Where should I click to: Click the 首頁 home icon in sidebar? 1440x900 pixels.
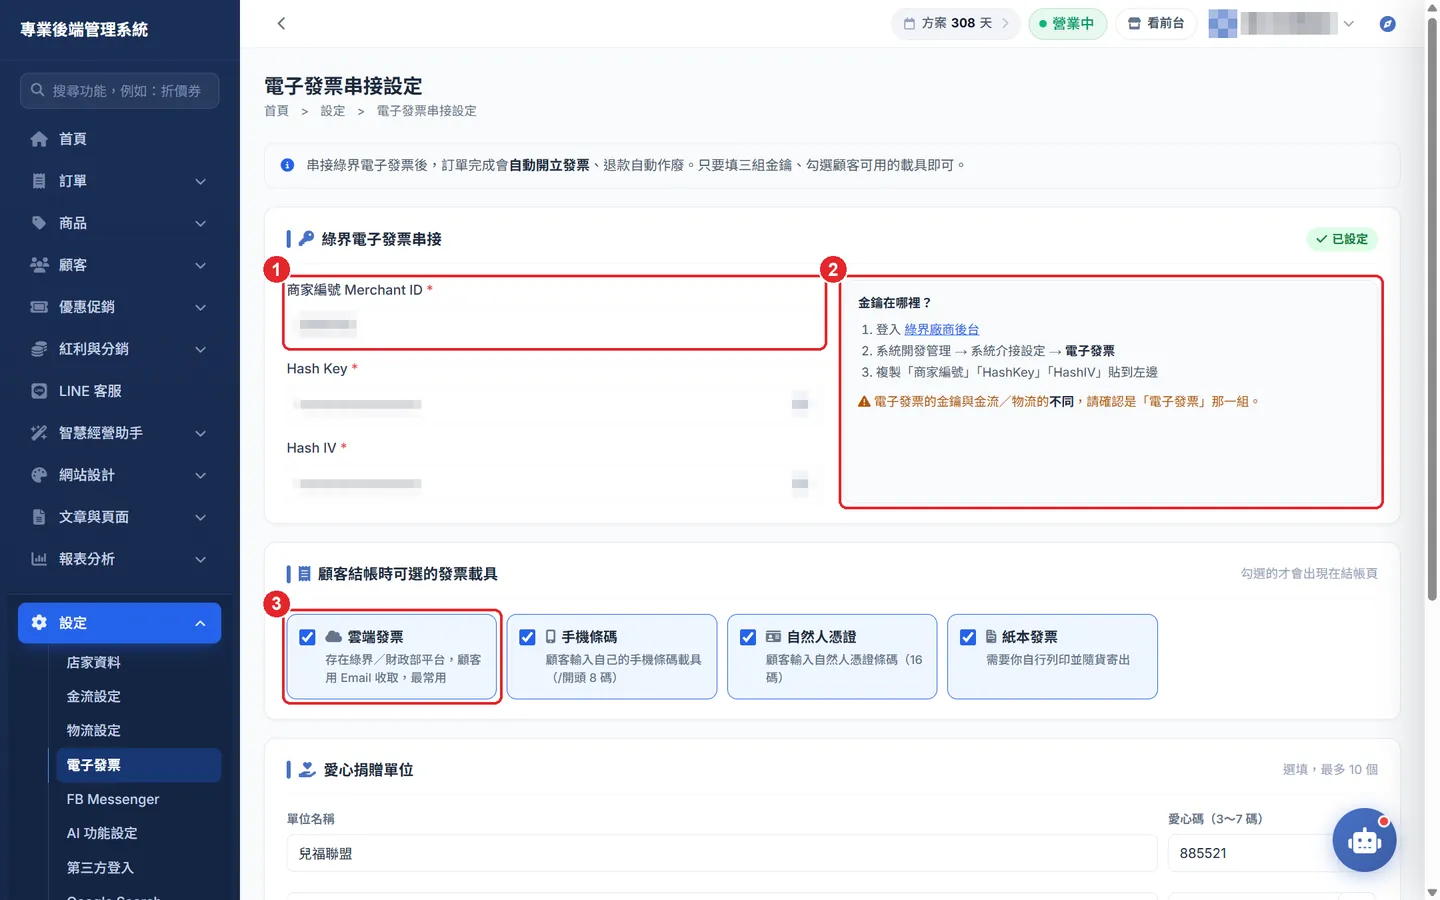39,139
